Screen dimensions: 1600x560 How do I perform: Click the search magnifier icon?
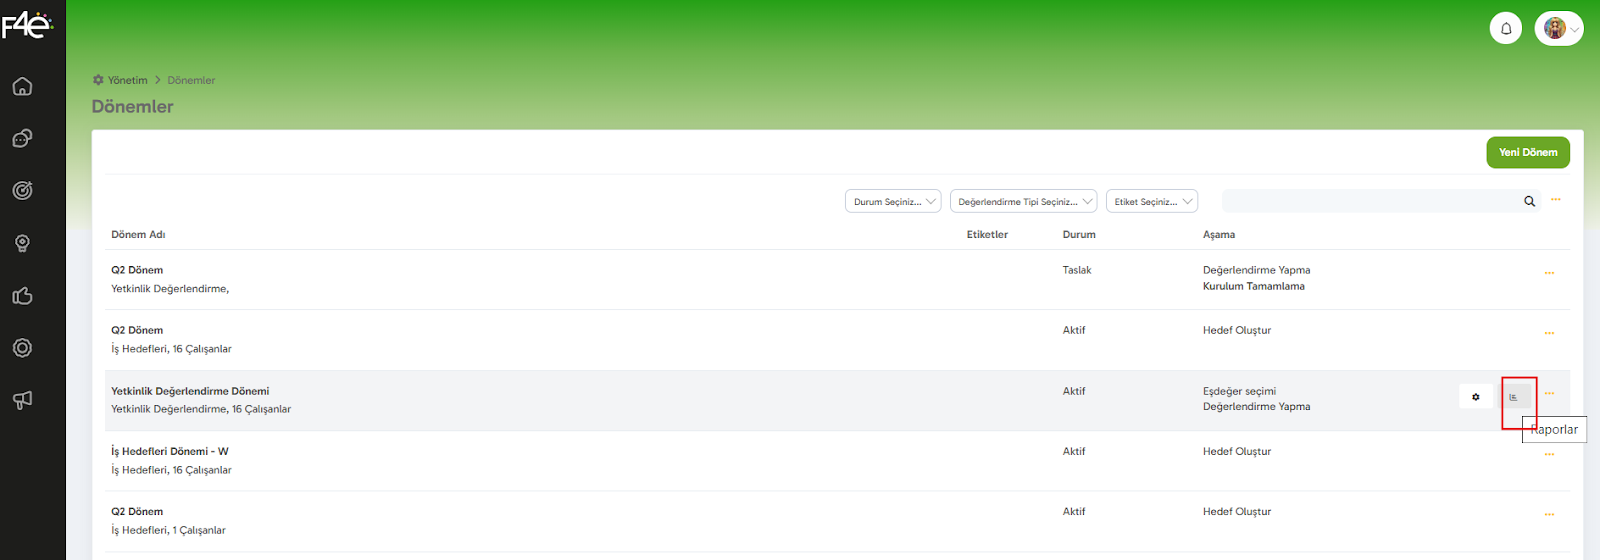pyautogui.click(x=1529, y=201)
